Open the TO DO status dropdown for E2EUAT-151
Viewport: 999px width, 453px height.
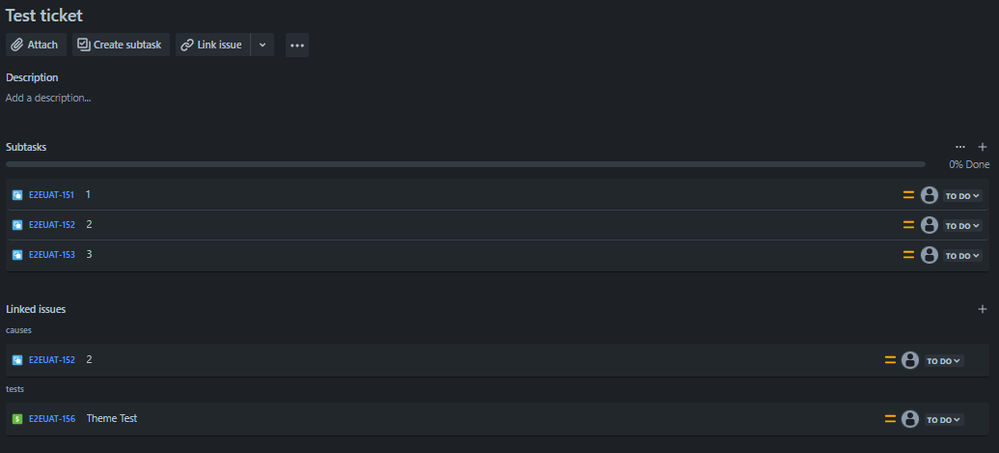(962, 196)
